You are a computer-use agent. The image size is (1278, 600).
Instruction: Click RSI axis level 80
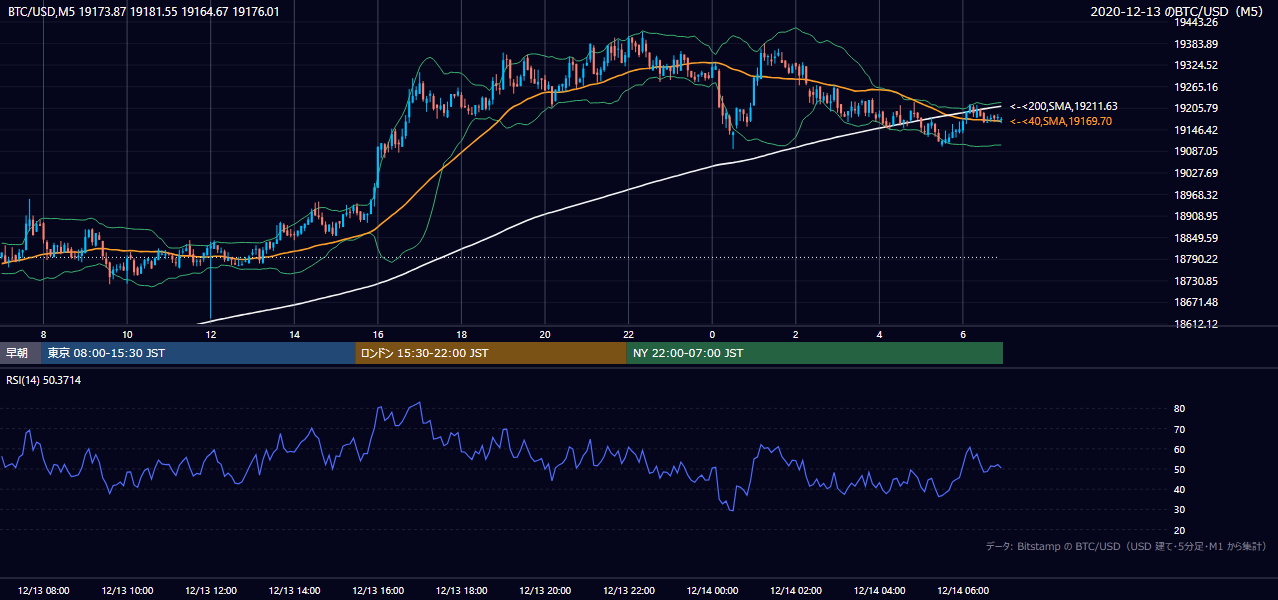[x=1180, y=409]
